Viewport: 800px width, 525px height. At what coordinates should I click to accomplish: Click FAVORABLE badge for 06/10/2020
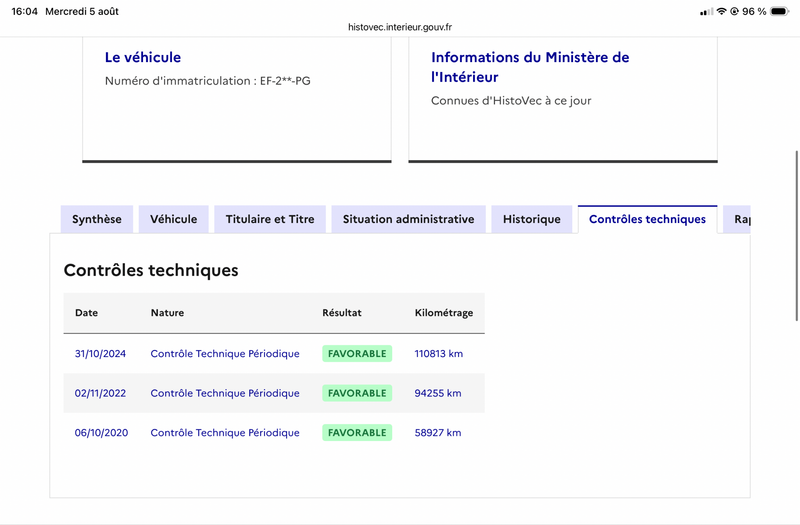357,433
